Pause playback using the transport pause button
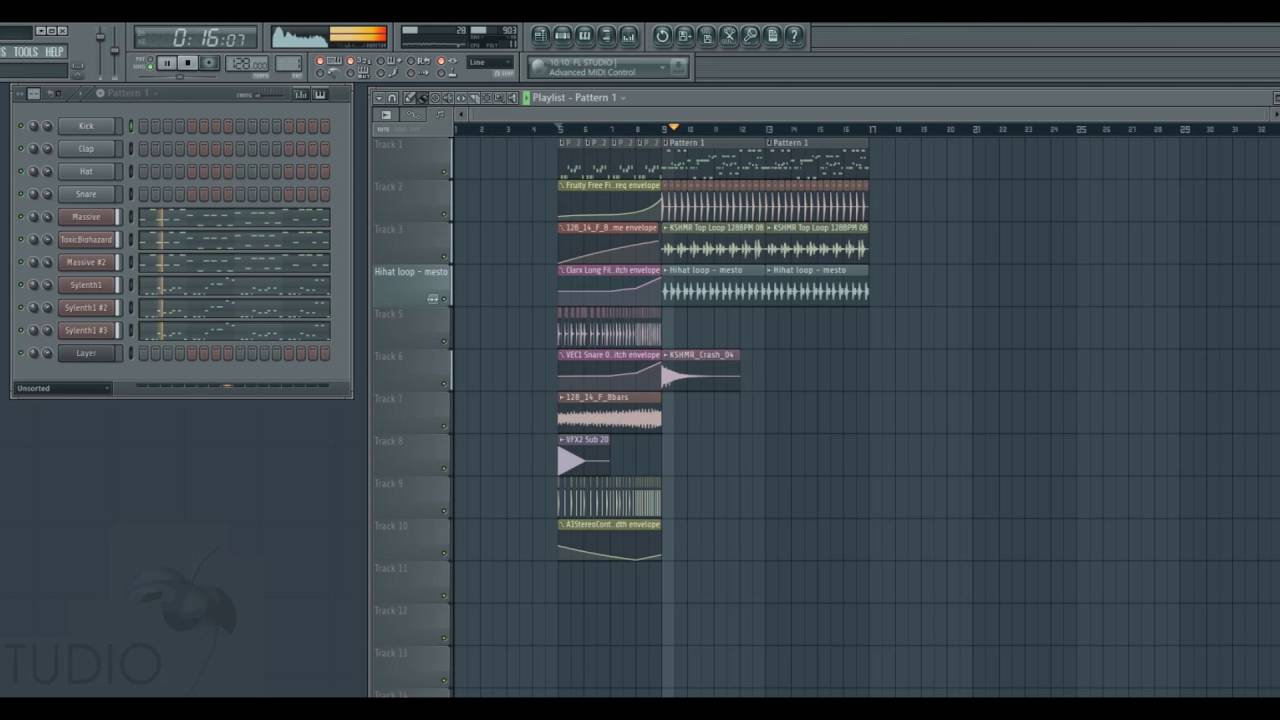This screenshot has height=720, width=1280. 166,63
